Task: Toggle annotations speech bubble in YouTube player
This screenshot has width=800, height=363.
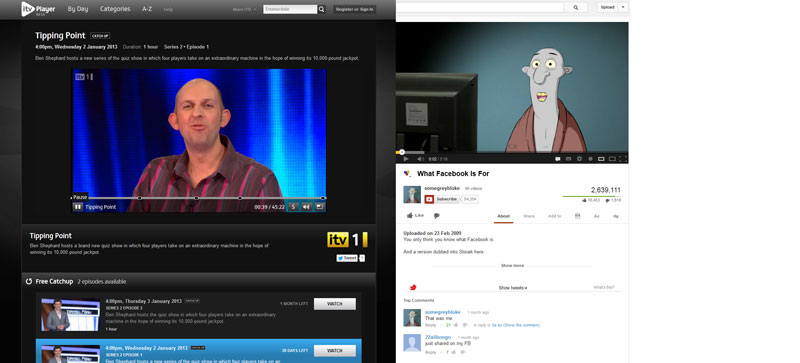Action: pyautogui.click(x=558, y=159)
